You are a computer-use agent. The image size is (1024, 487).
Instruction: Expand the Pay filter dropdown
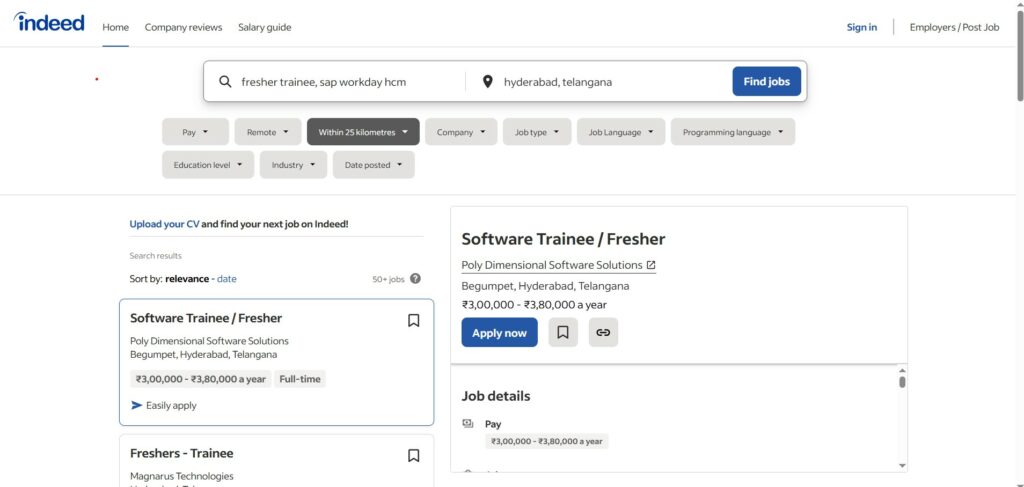tap(195, 132)
